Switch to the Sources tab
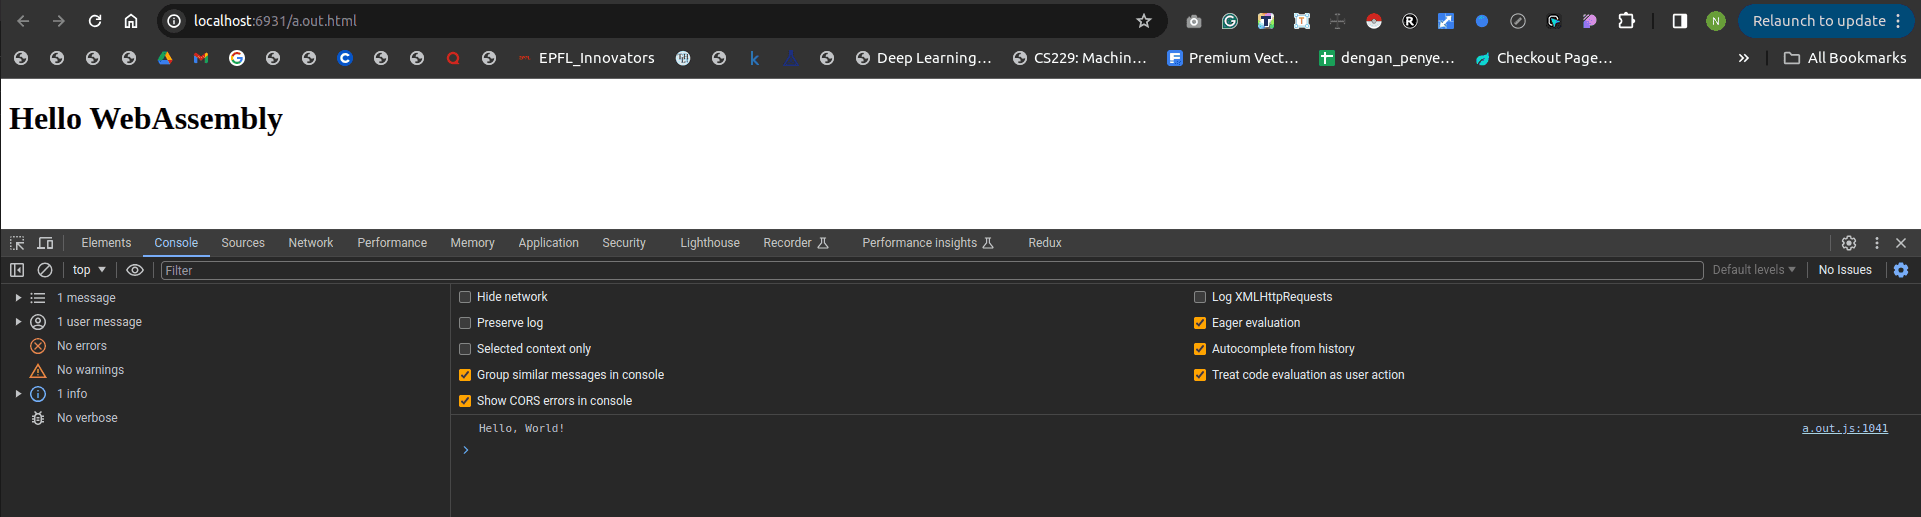The width and height of the screenshot is (1921, 517). (243, 243)
